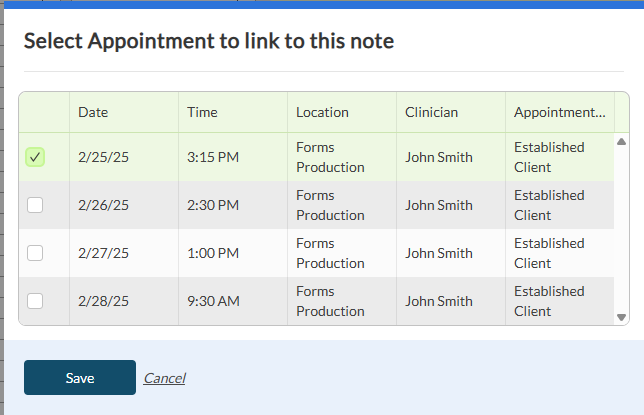Click John Smith in the 2/26/25 row

[438, 205]
